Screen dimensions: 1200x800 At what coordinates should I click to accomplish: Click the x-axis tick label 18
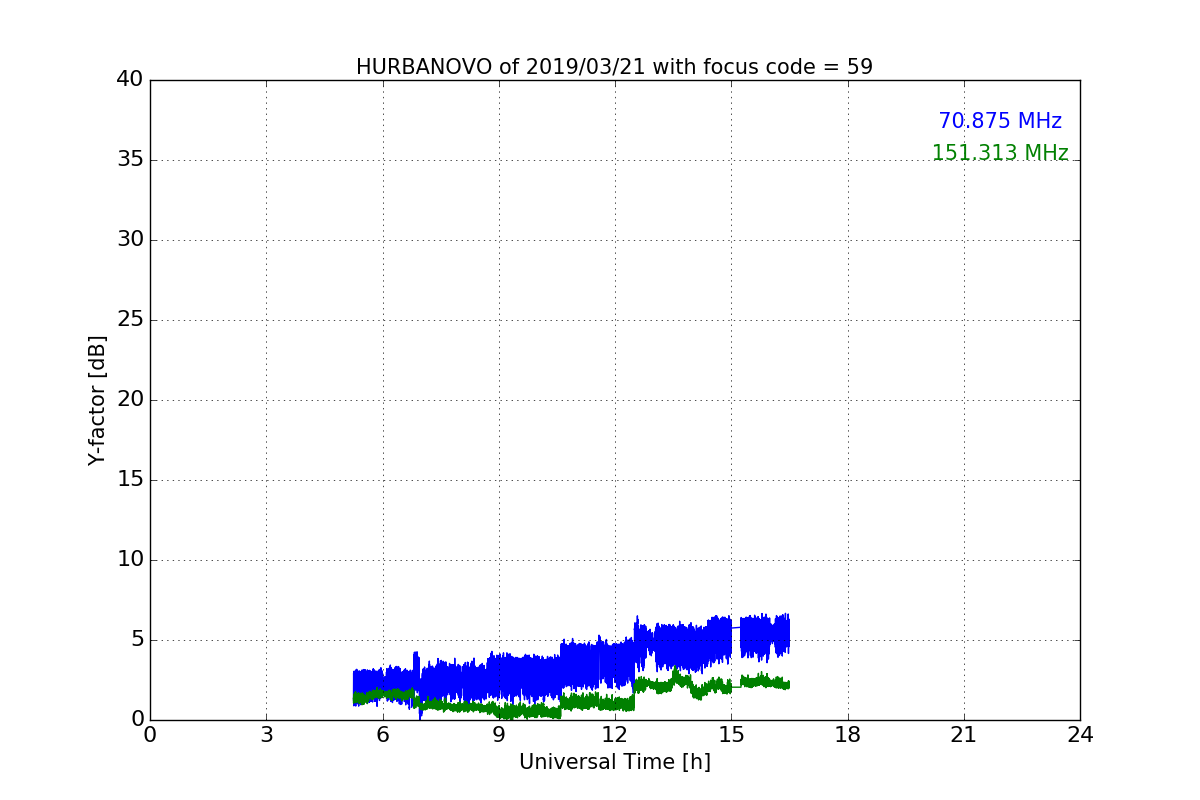click(x=848, y=735)
